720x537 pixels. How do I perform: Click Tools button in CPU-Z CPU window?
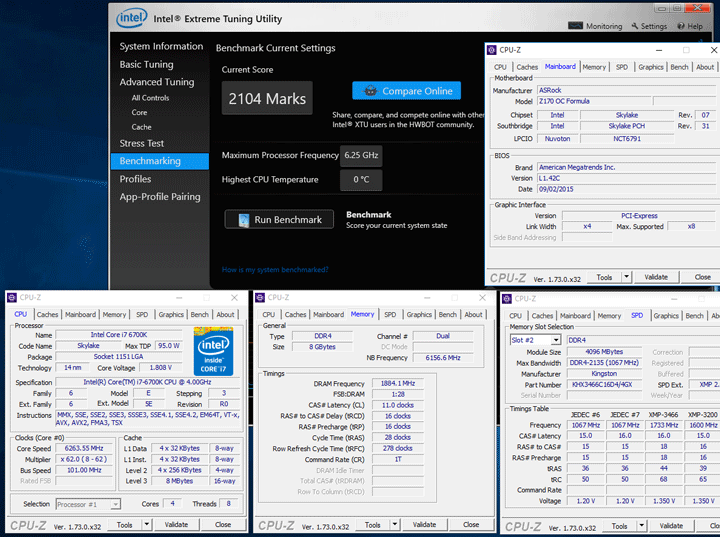124,524
